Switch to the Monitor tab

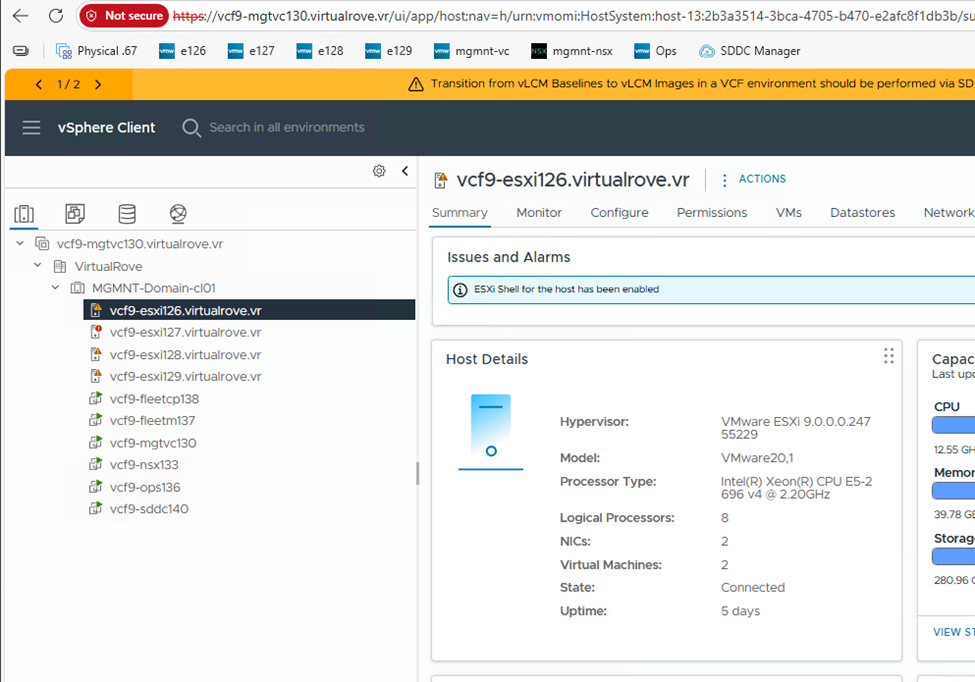point(538,212)
